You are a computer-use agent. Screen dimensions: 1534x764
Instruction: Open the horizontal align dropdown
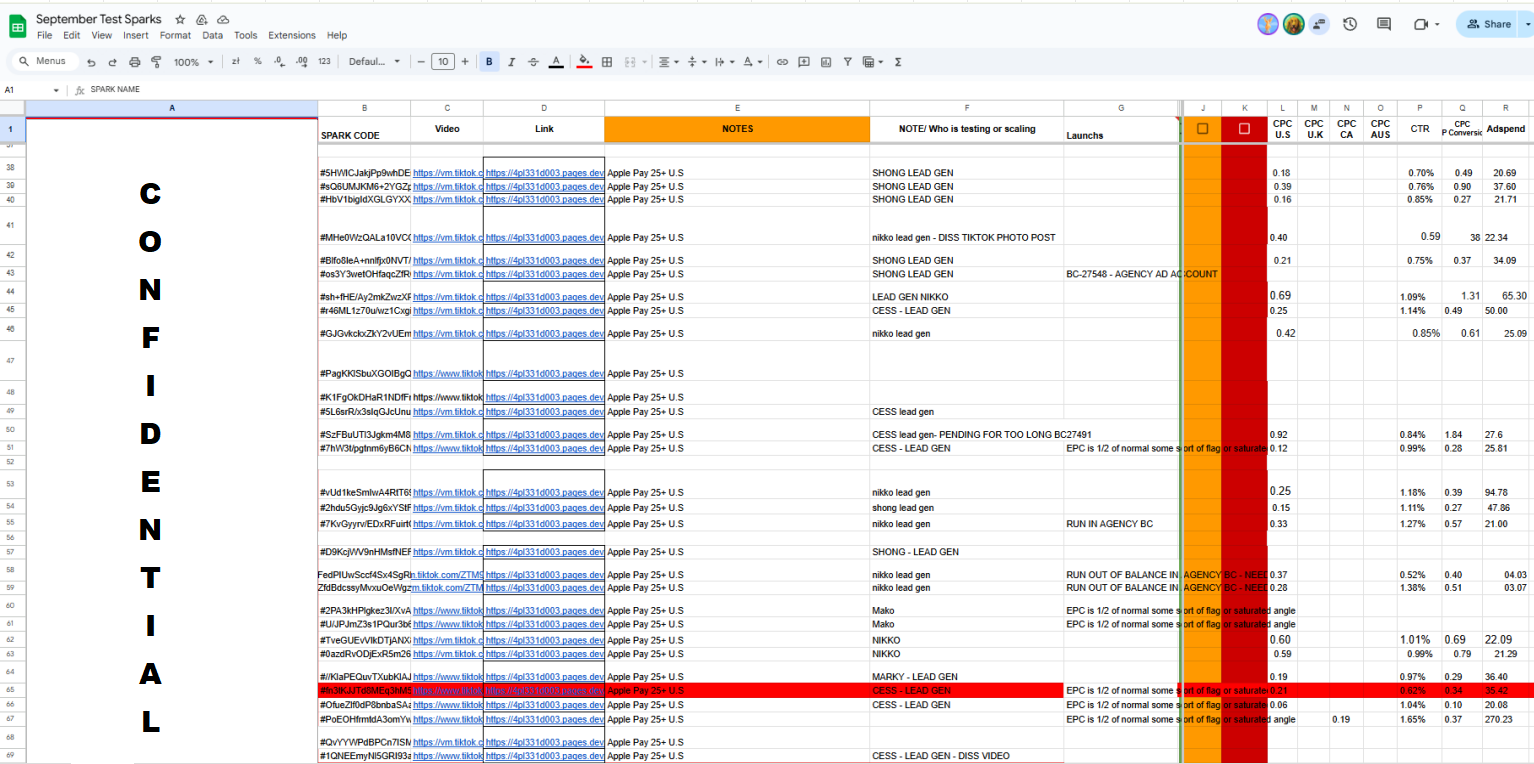[x=667, y=62]
